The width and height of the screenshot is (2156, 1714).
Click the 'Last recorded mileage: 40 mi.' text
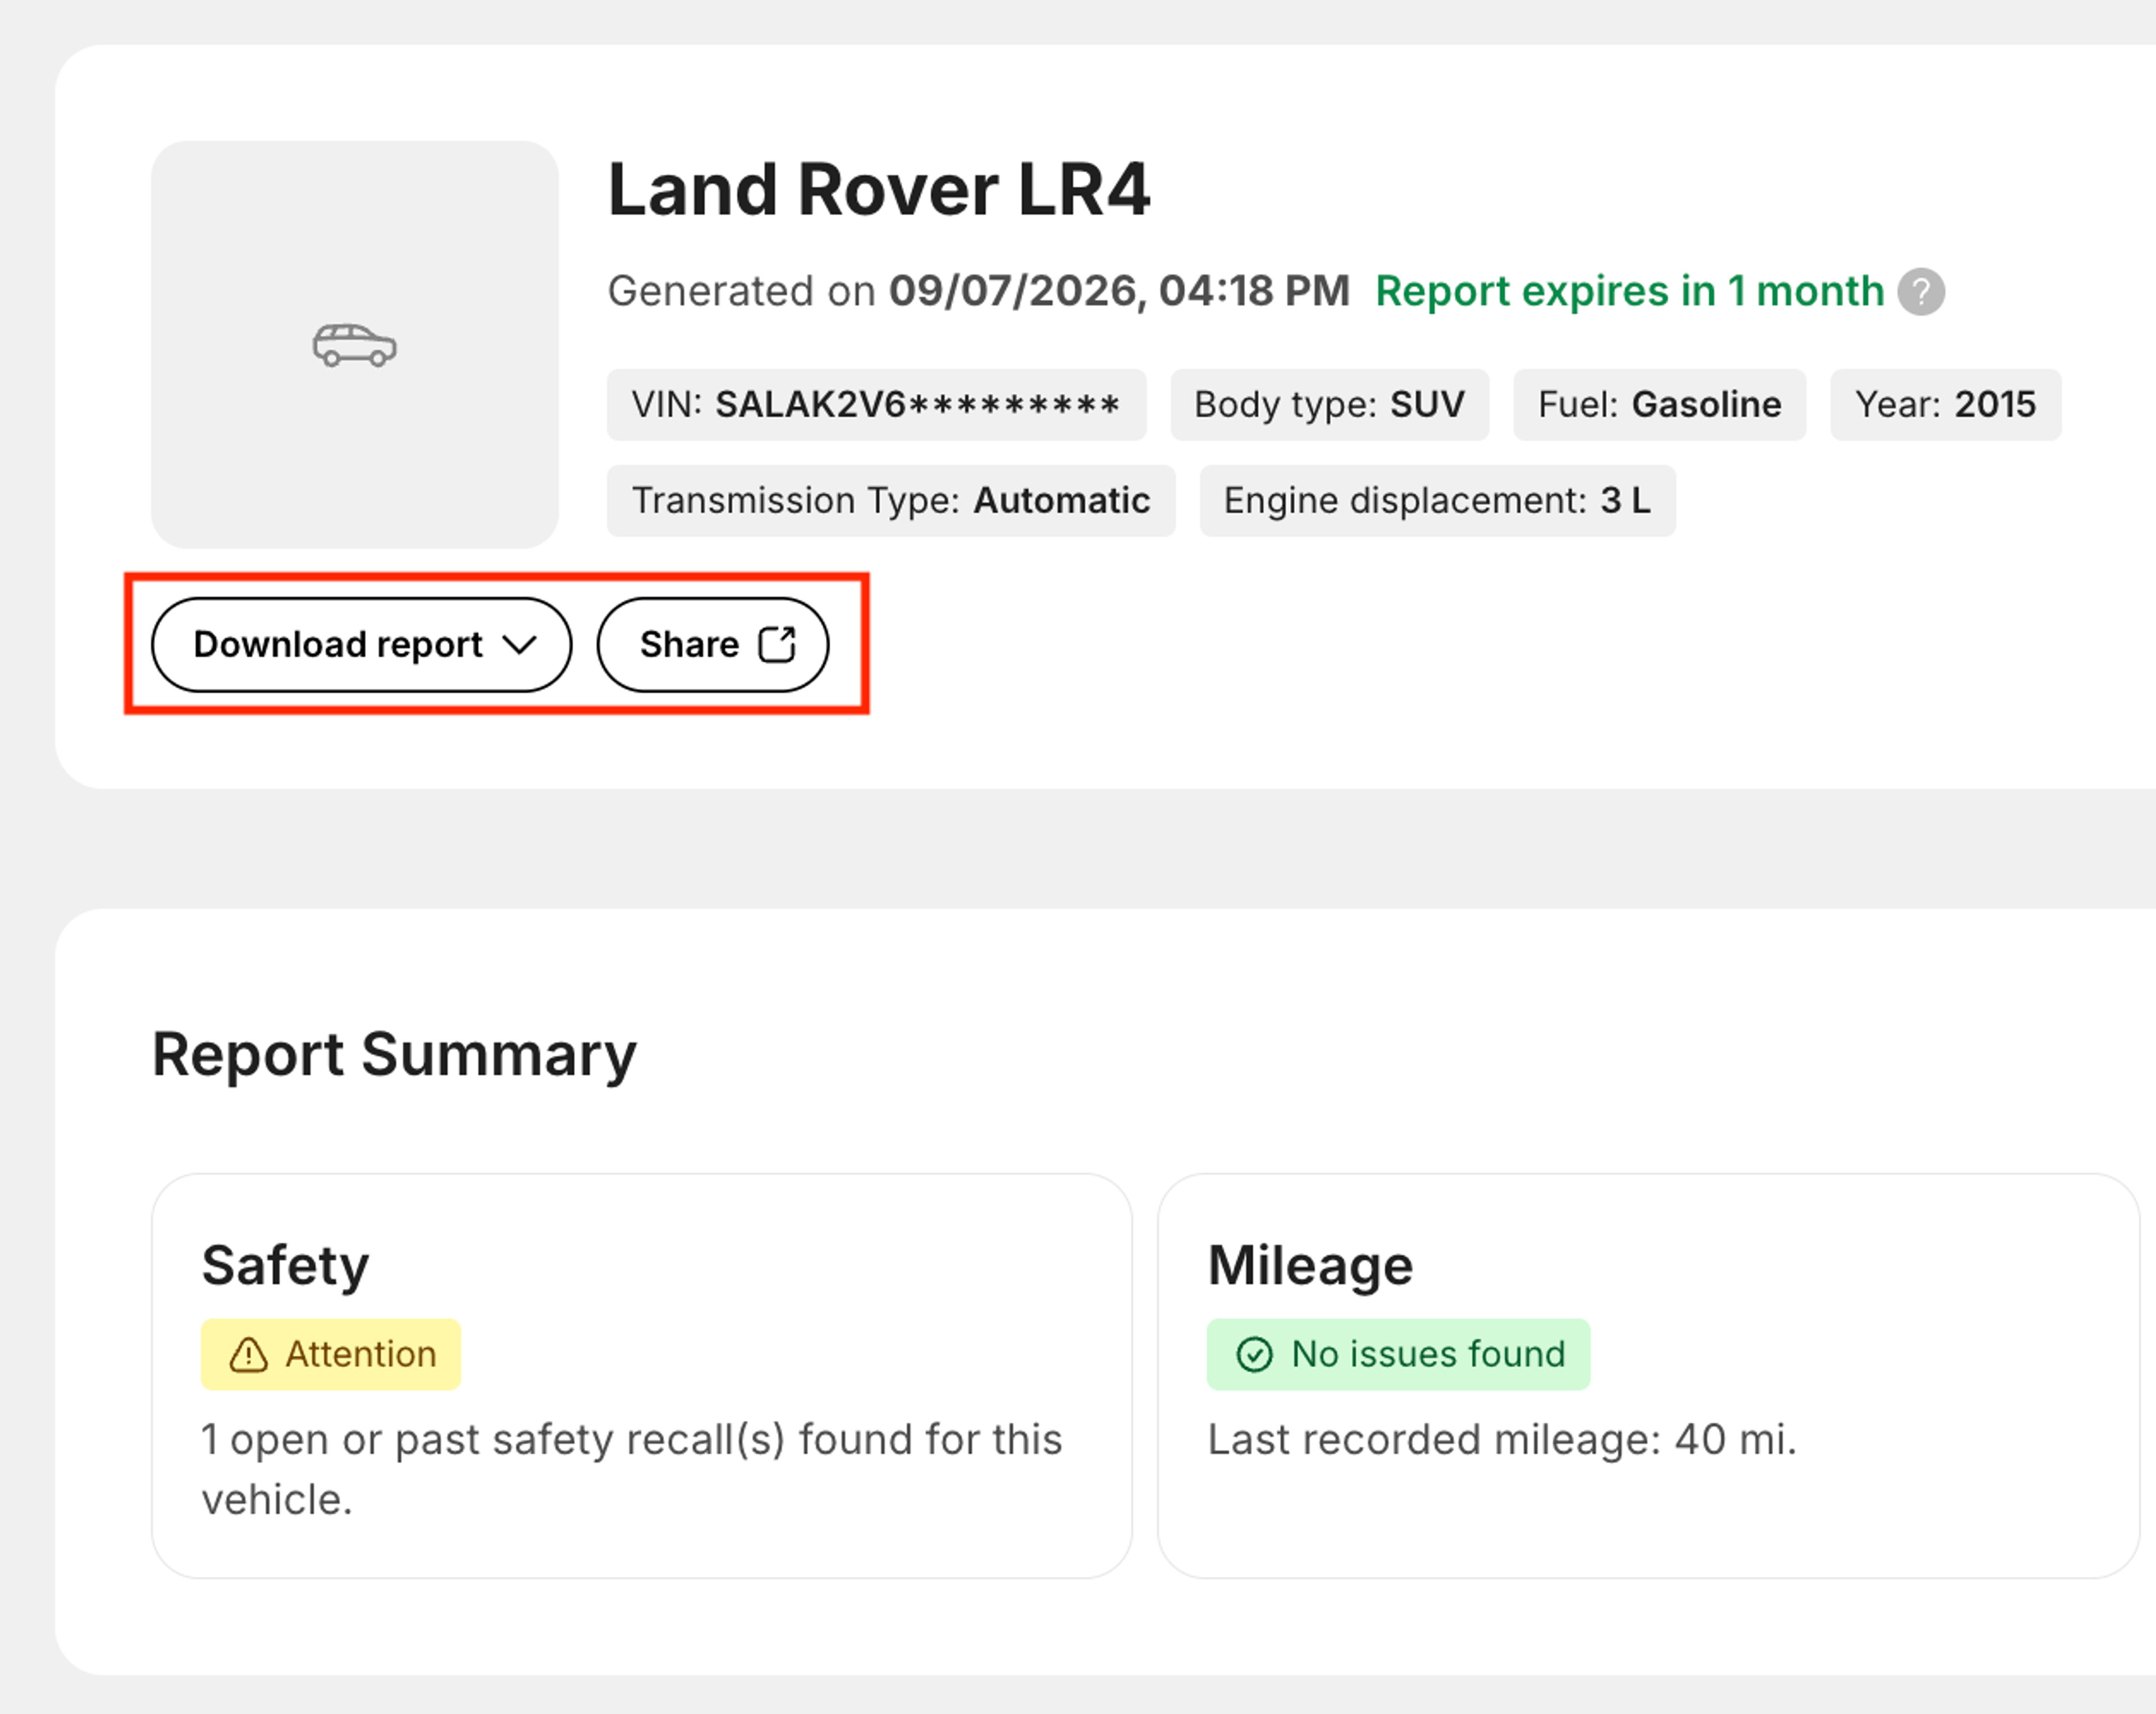pyautogui.click(x=1502, y=1440)
